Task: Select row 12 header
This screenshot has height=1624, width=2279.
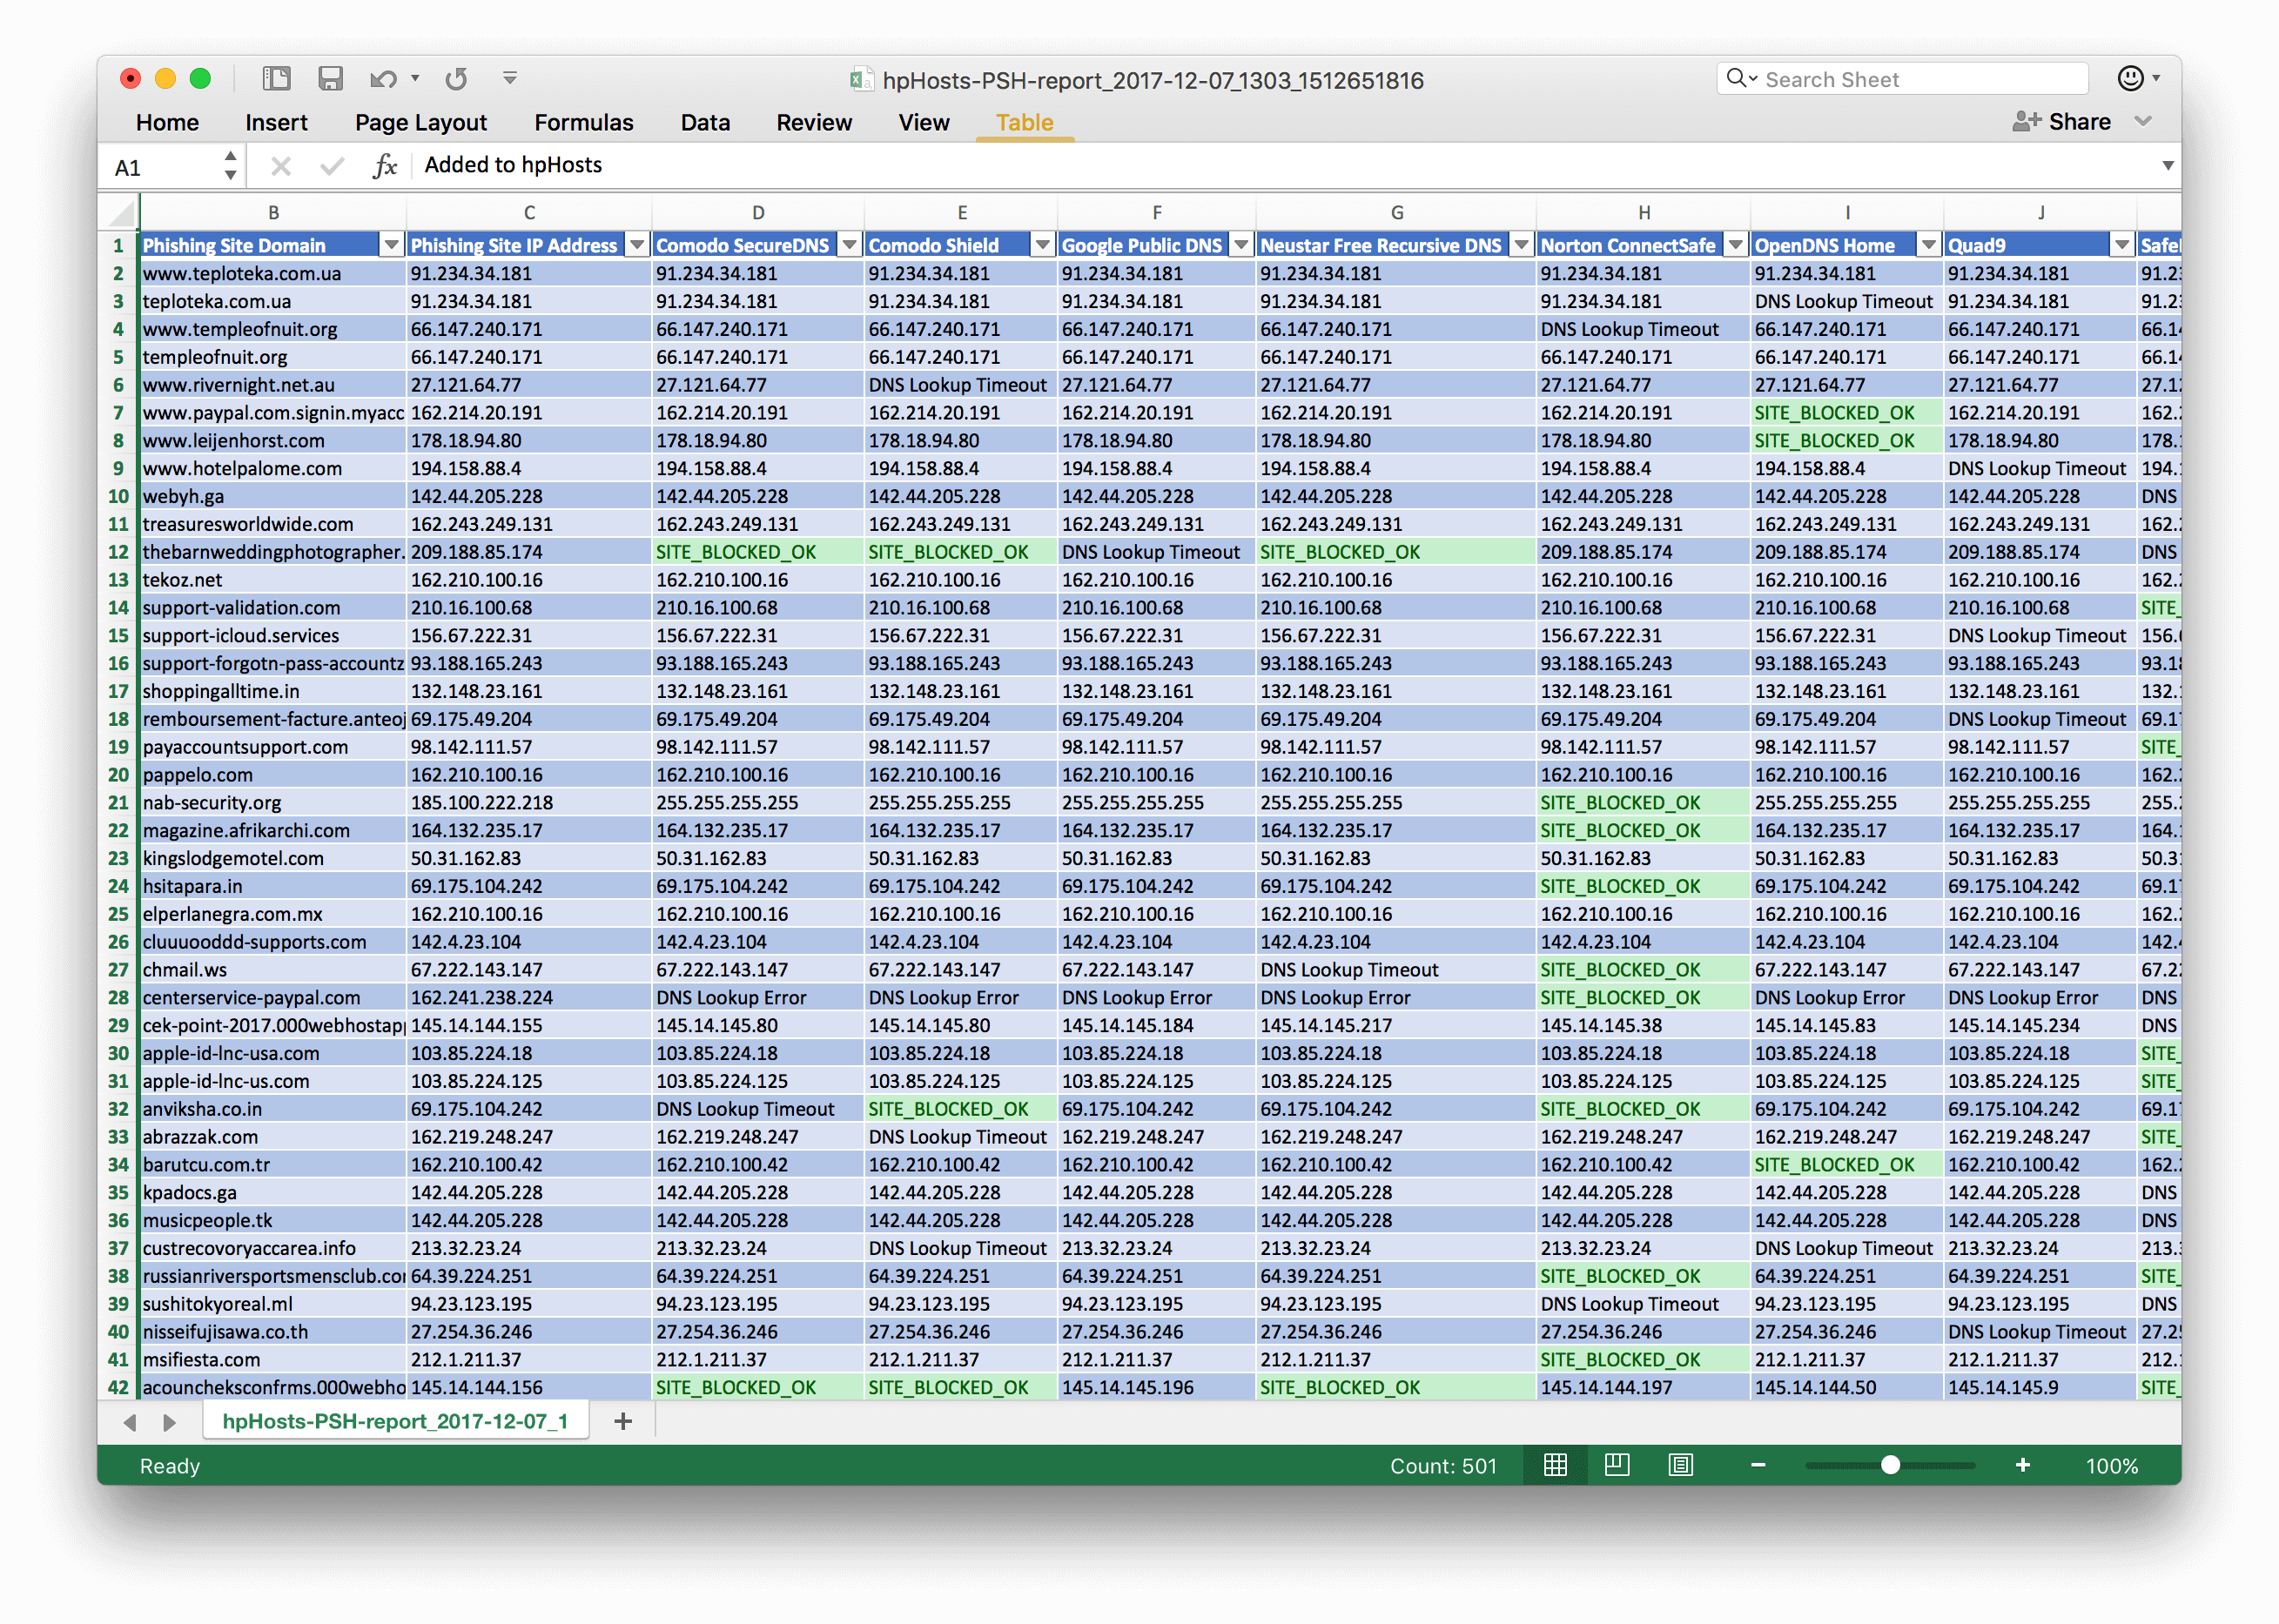Action: (118, 552)
